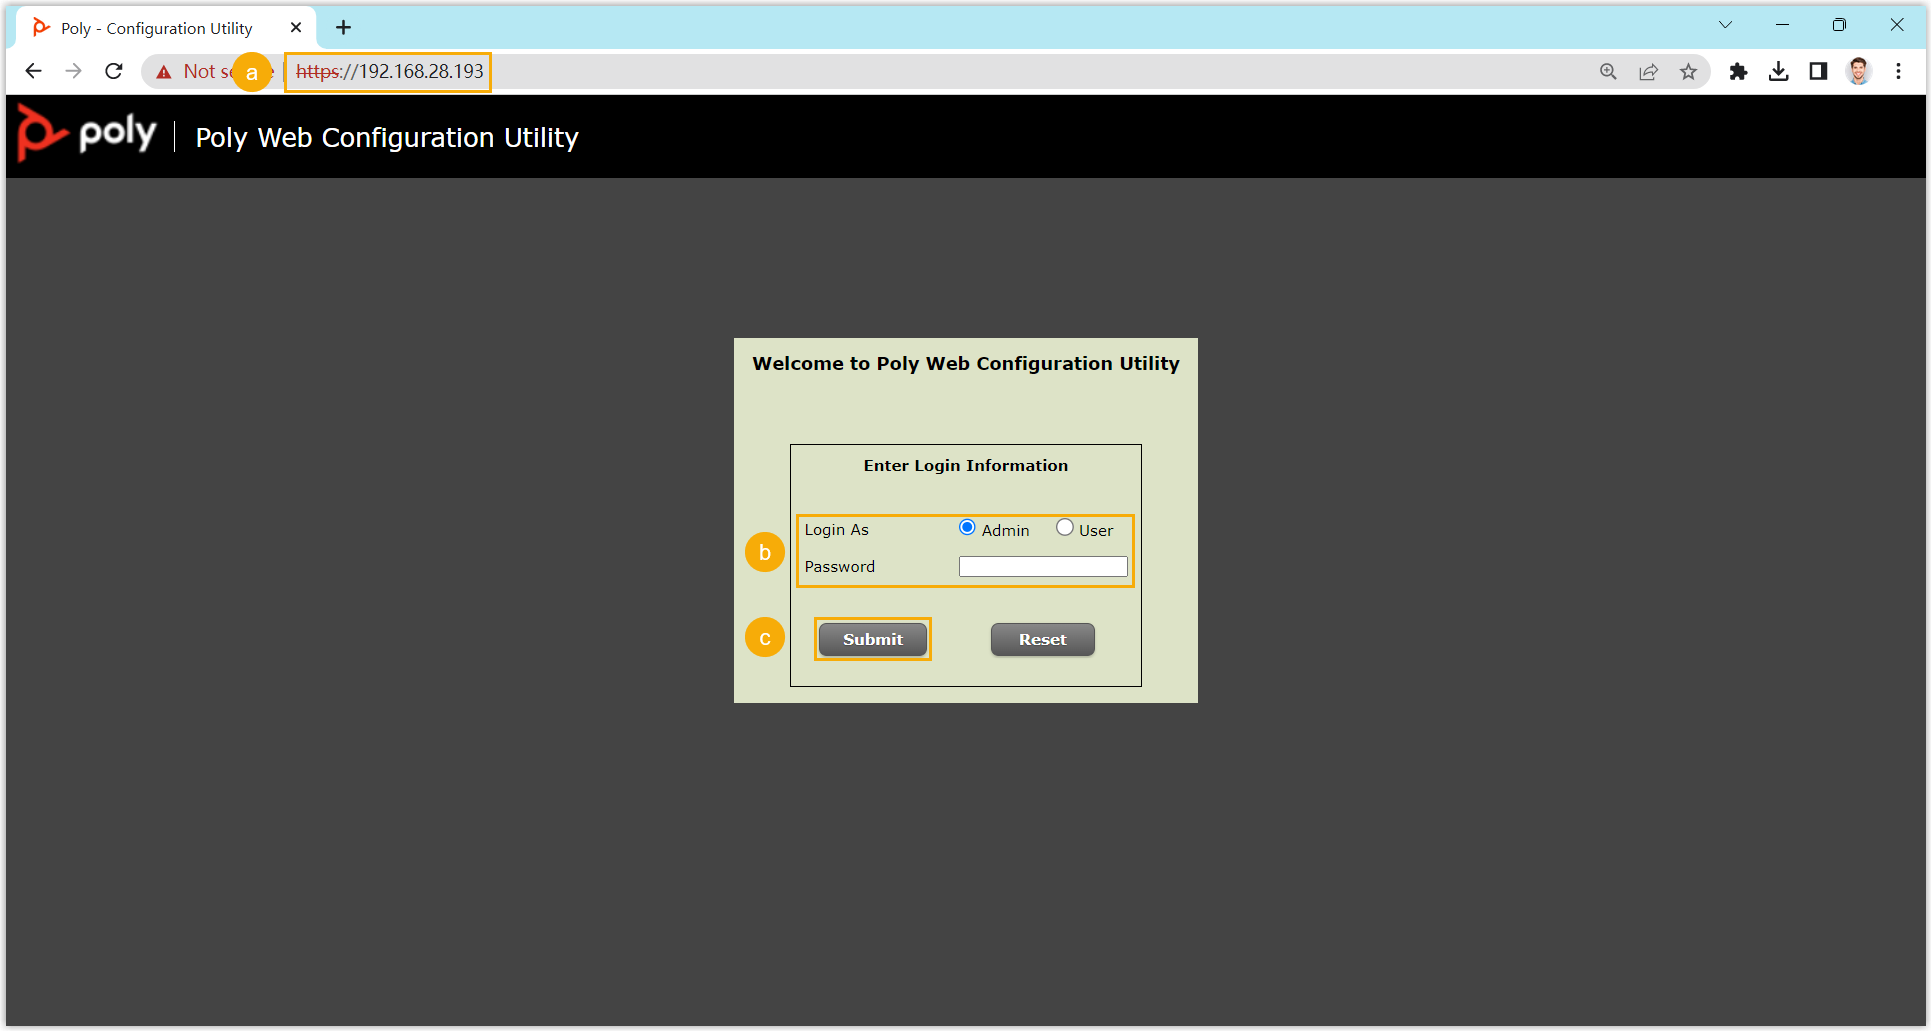Viewport: 1932px width, 1032px height.
Task: Select the Poly - Configuration Utility tab
Action: [157, 28]
